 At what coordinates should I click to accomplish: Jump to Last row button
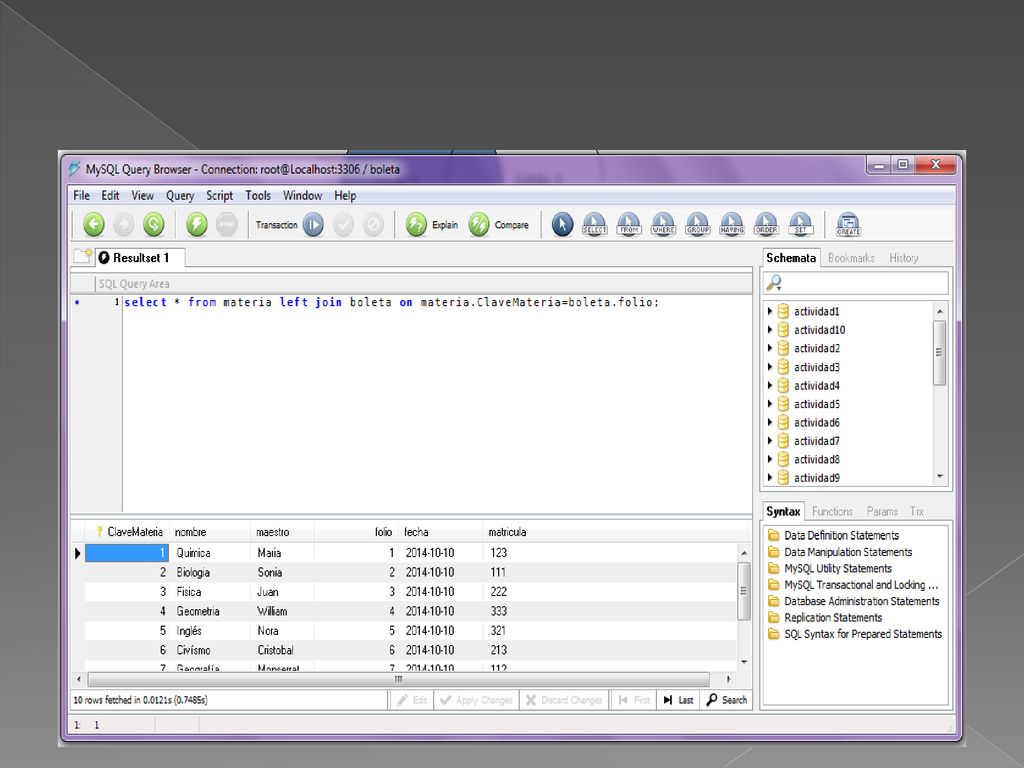(x=679, y=700)
